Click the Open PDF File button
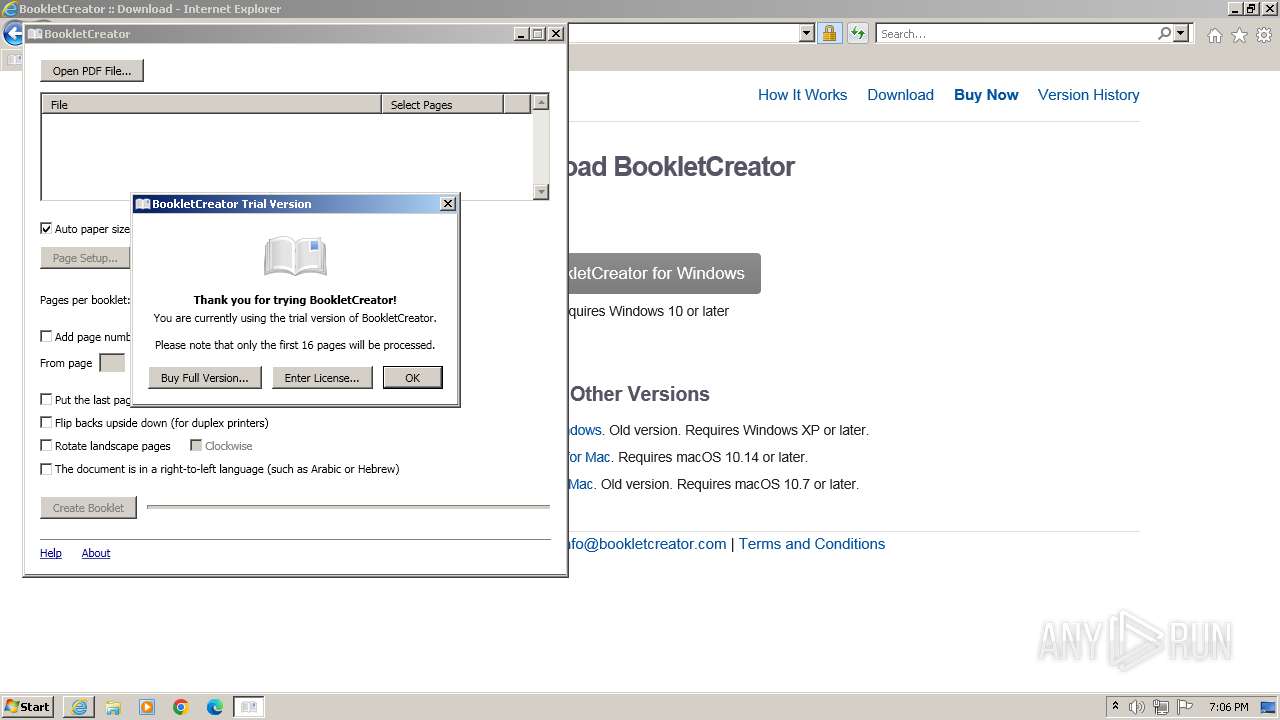This screenshot has height=720, width=1280. (92, 71)
